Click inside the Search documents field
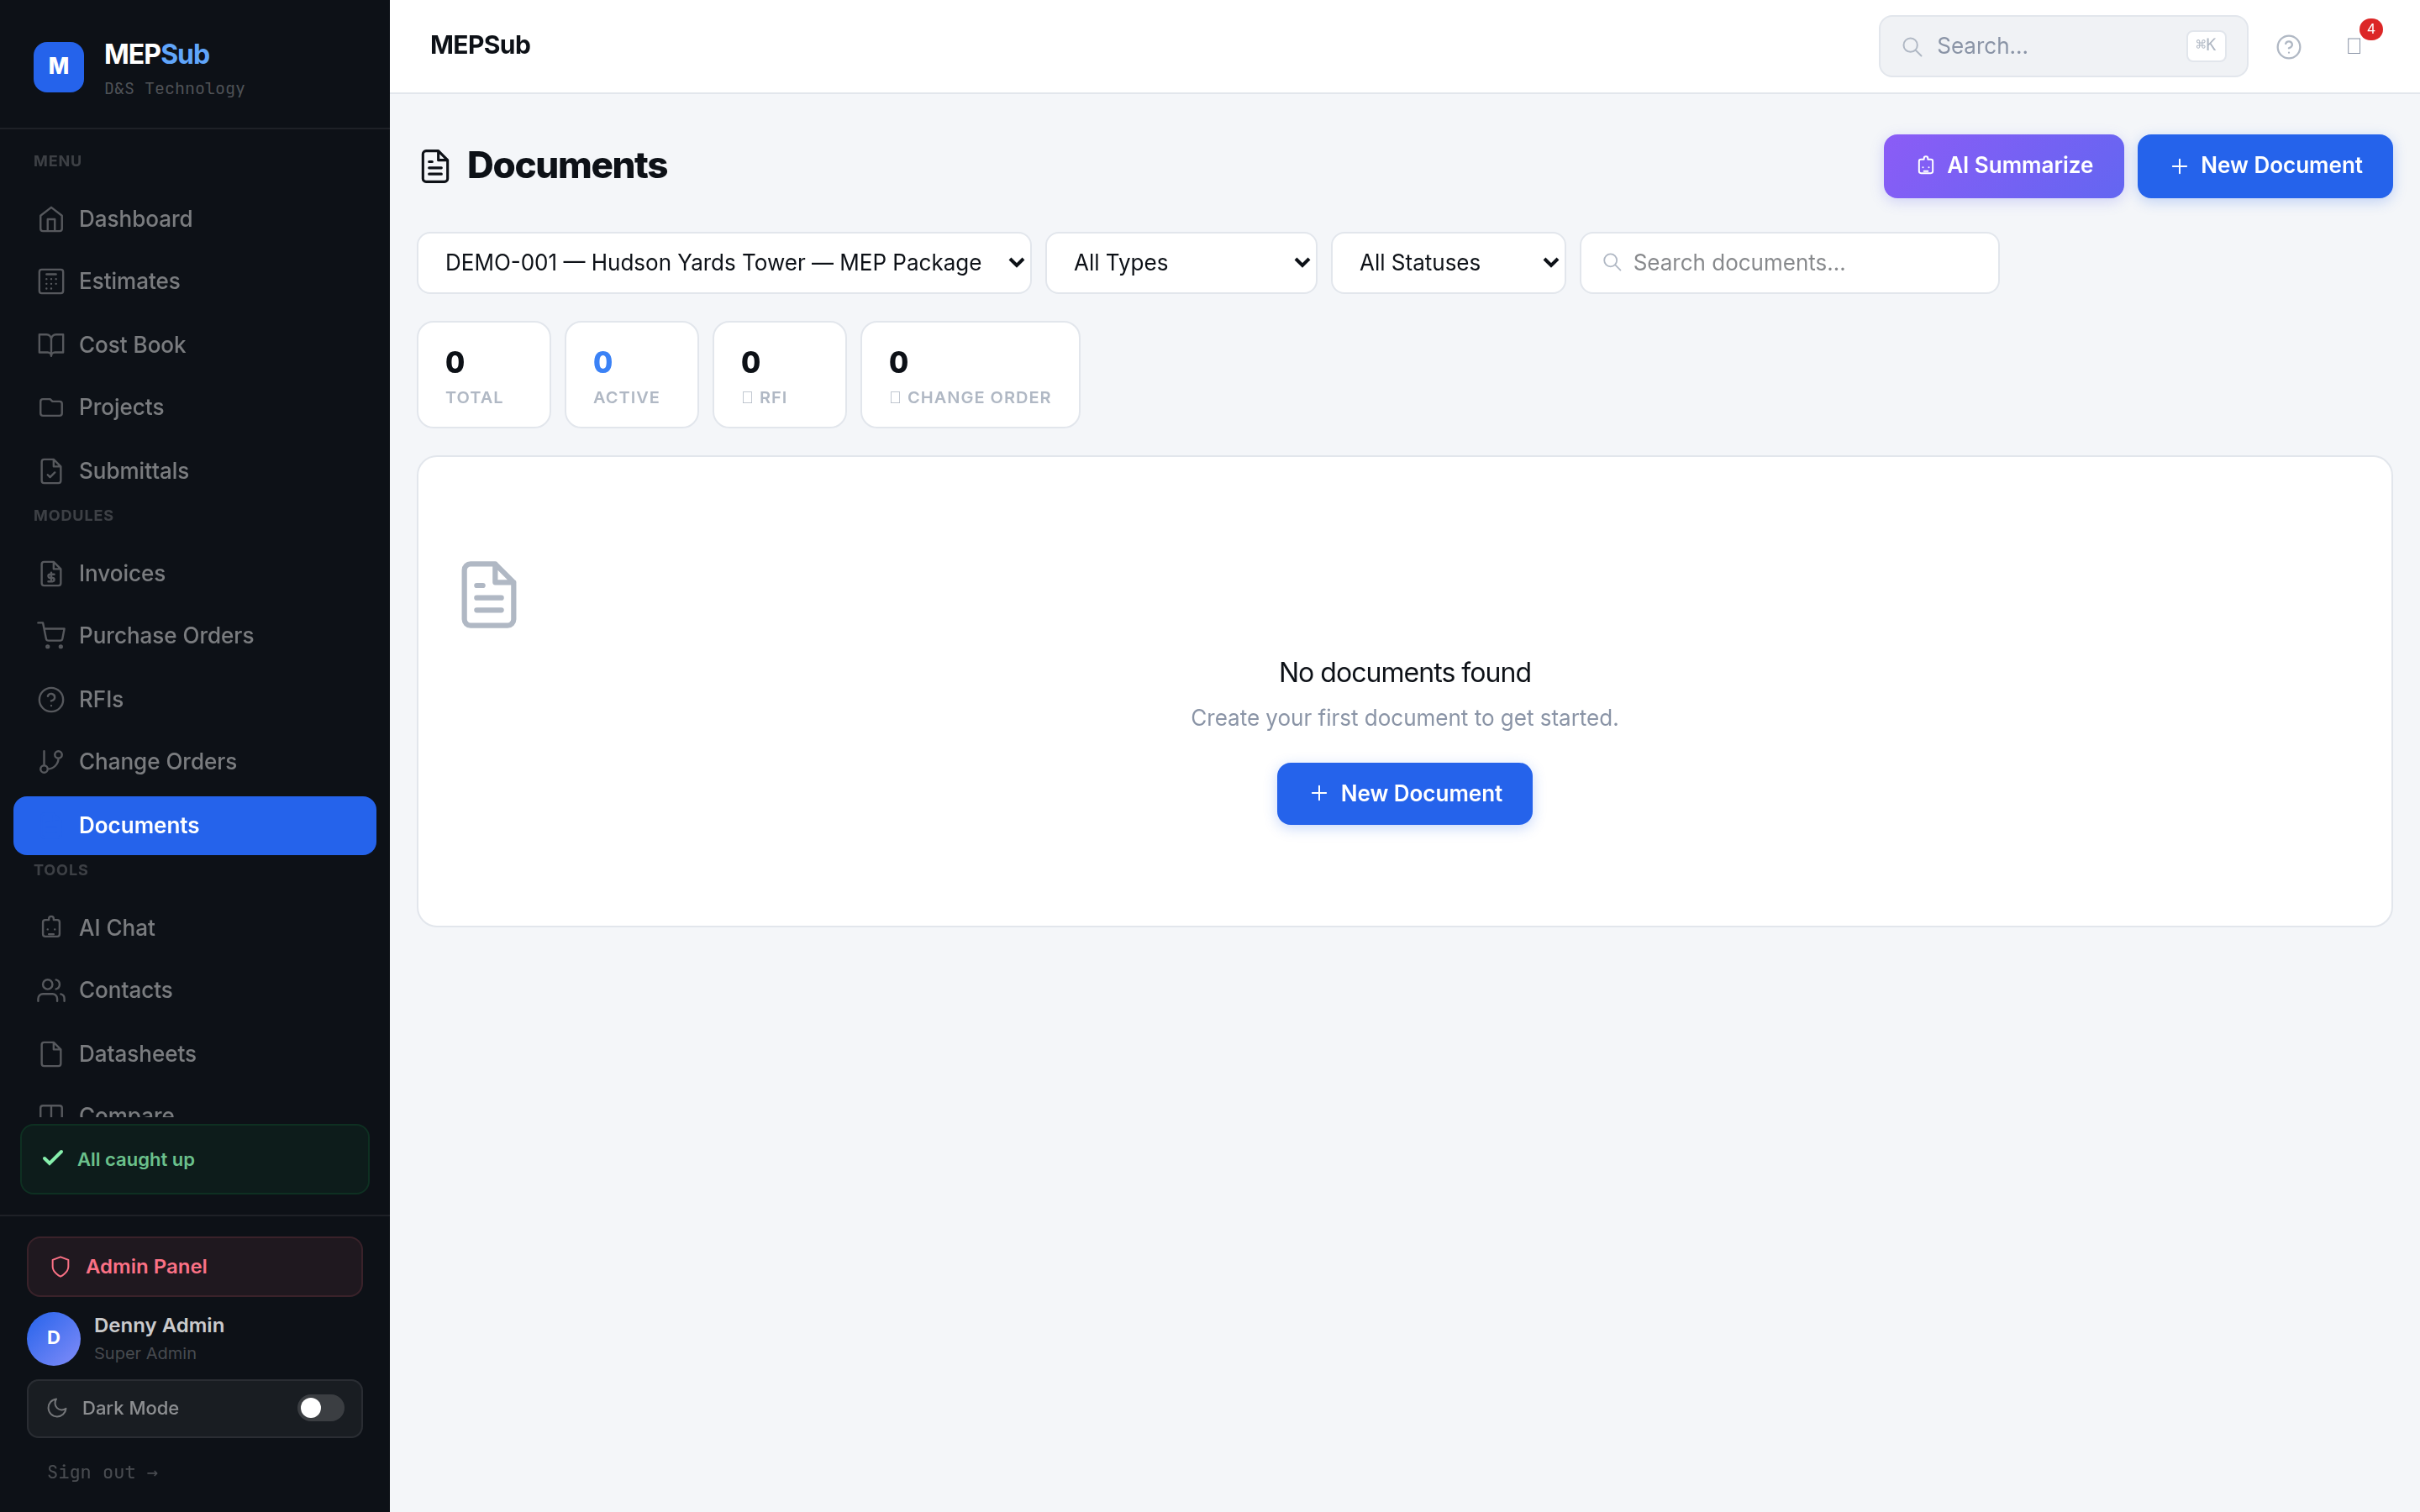The height and width of the screenshot is (1512, 2420). (1788, 262)
